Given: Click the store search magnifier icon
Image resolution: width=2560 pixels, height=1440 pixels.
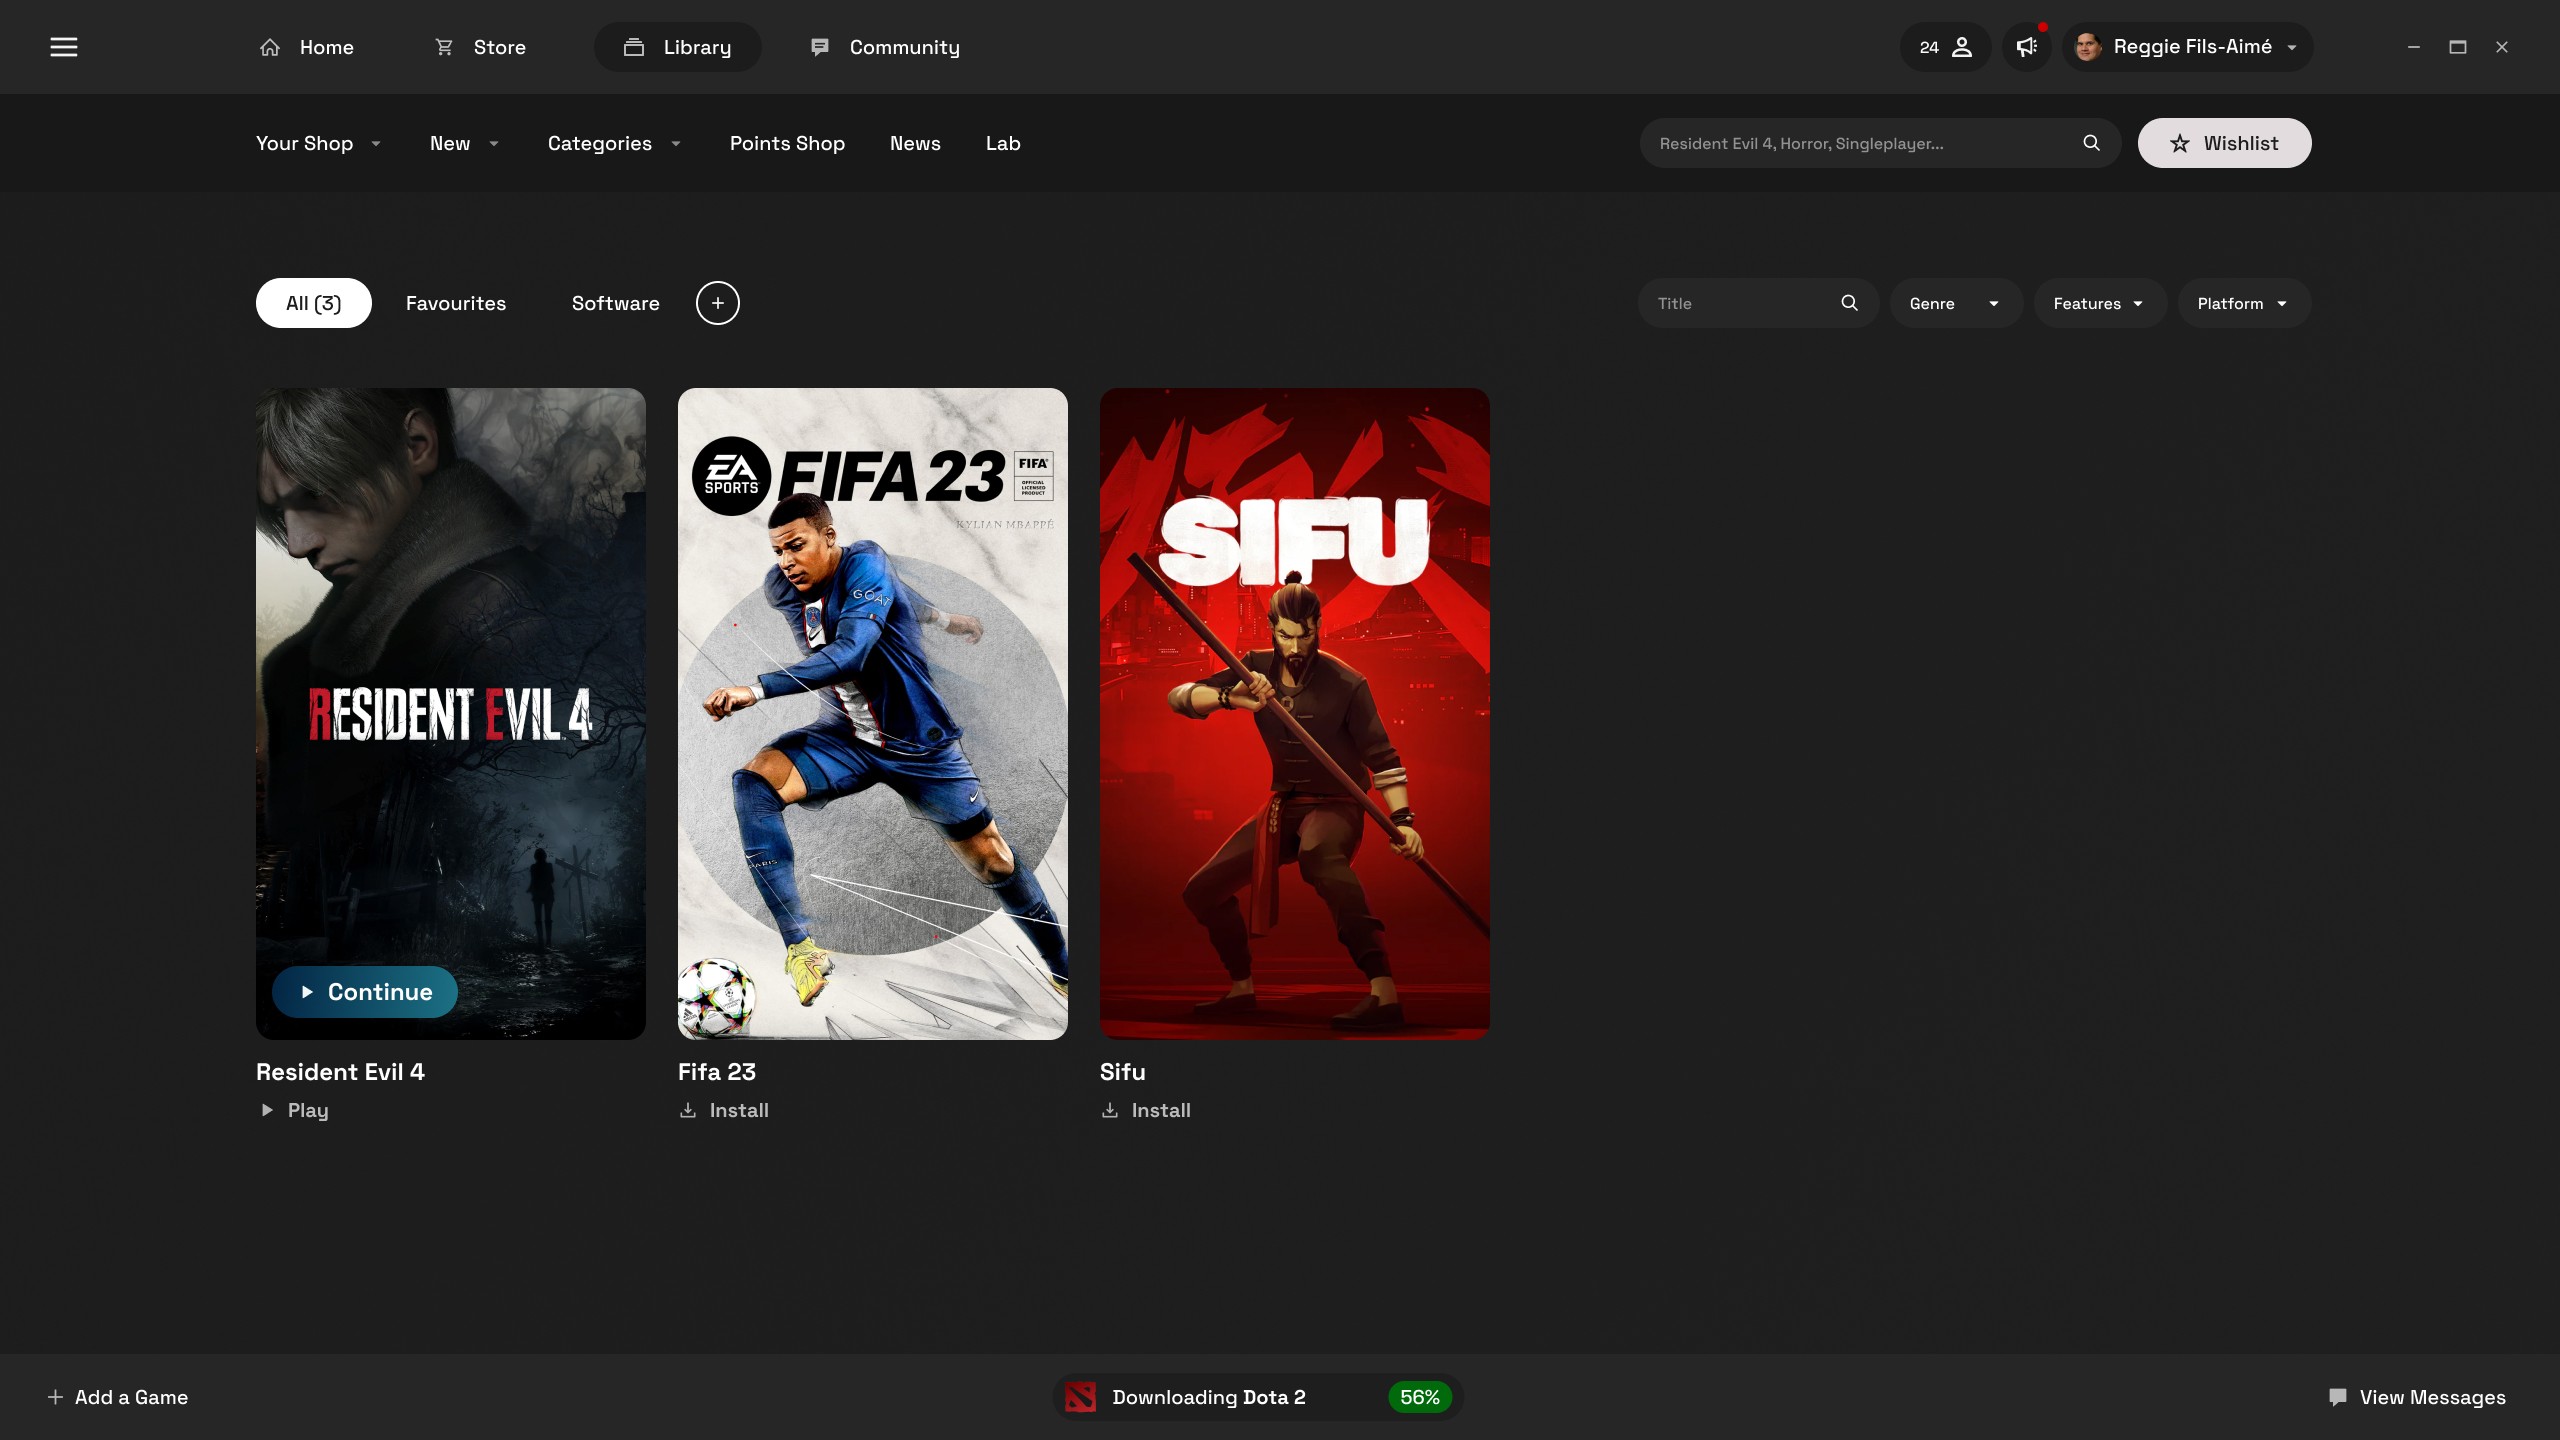Looking at the screenshot, I should (x=2091, y=143).
